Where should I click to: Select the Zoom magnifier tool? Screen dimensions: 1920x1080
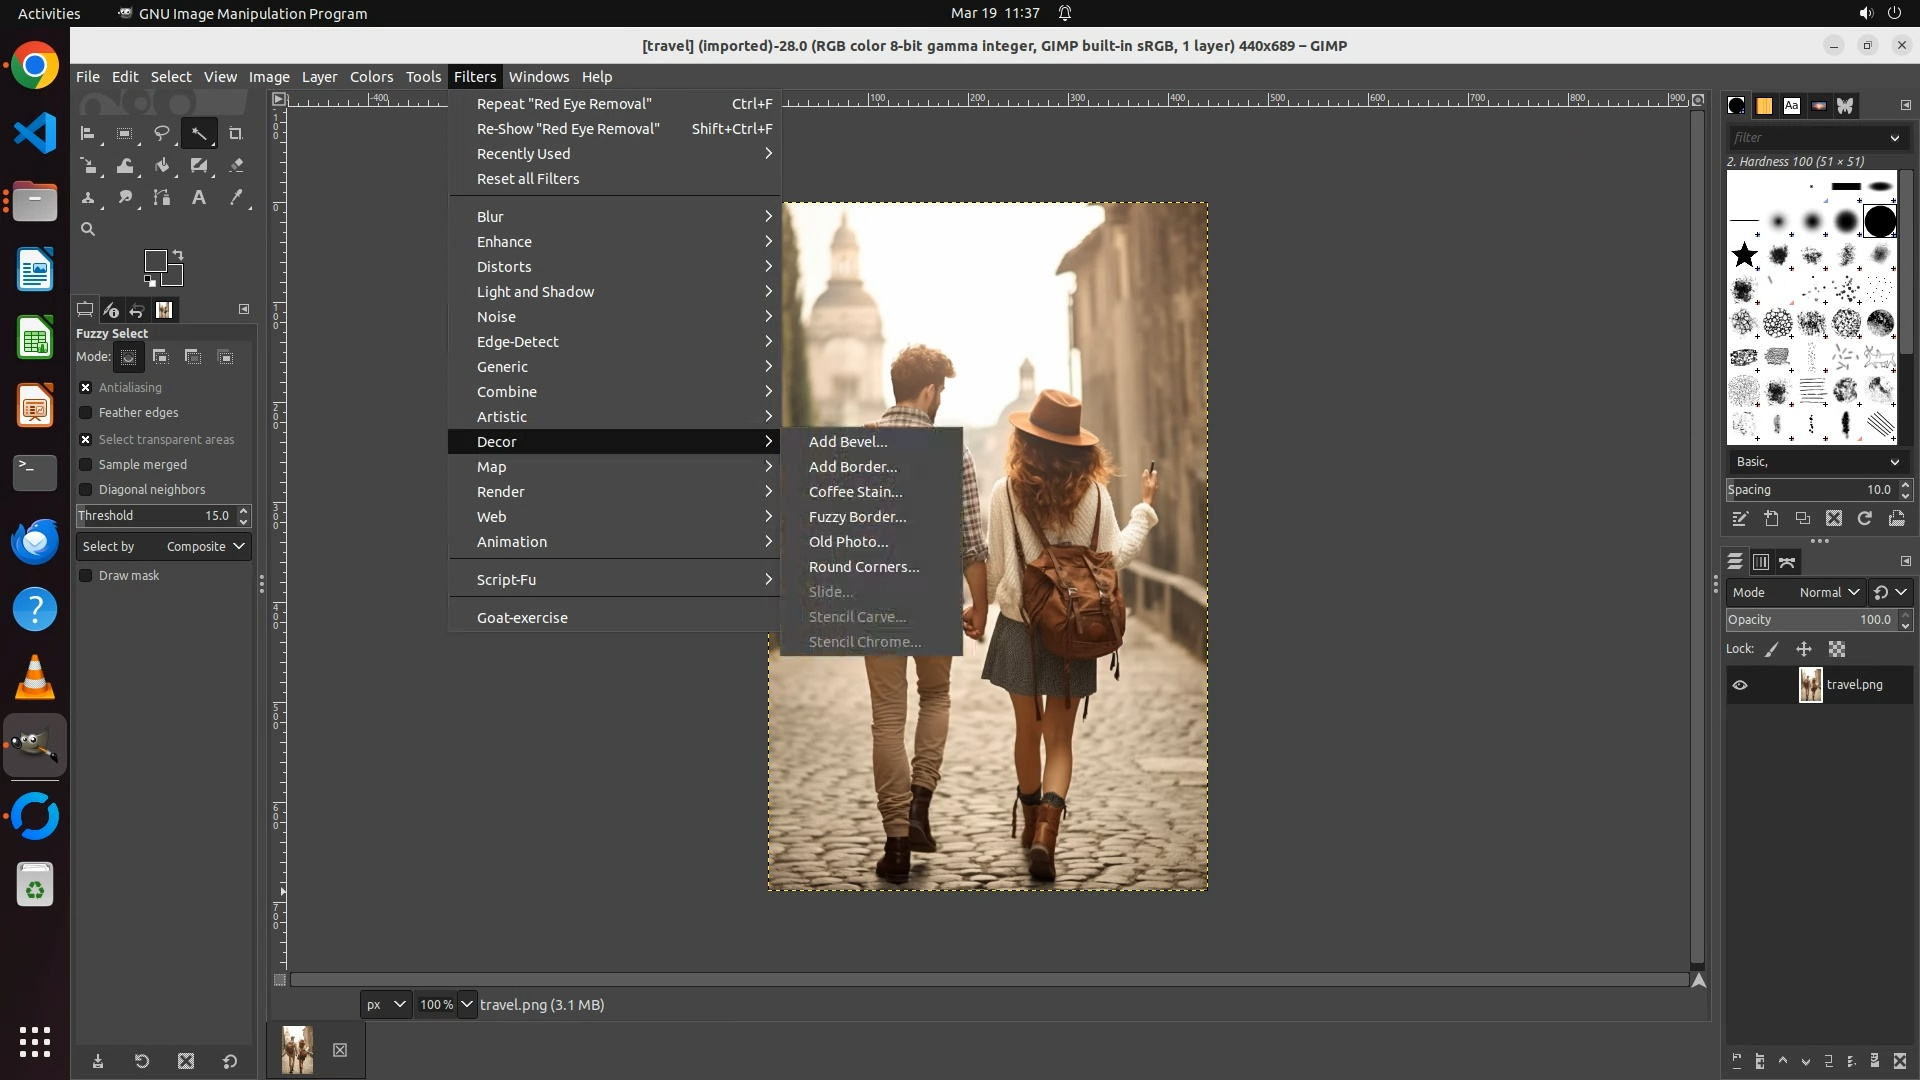[88, 229]
